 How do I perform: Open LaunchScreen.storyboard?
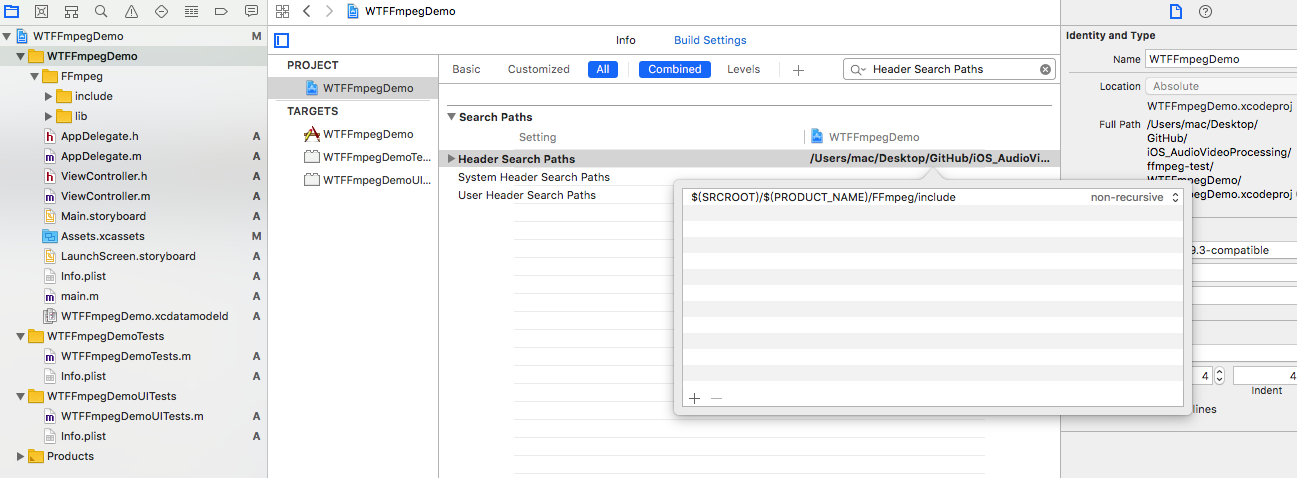tap(128, 256)
